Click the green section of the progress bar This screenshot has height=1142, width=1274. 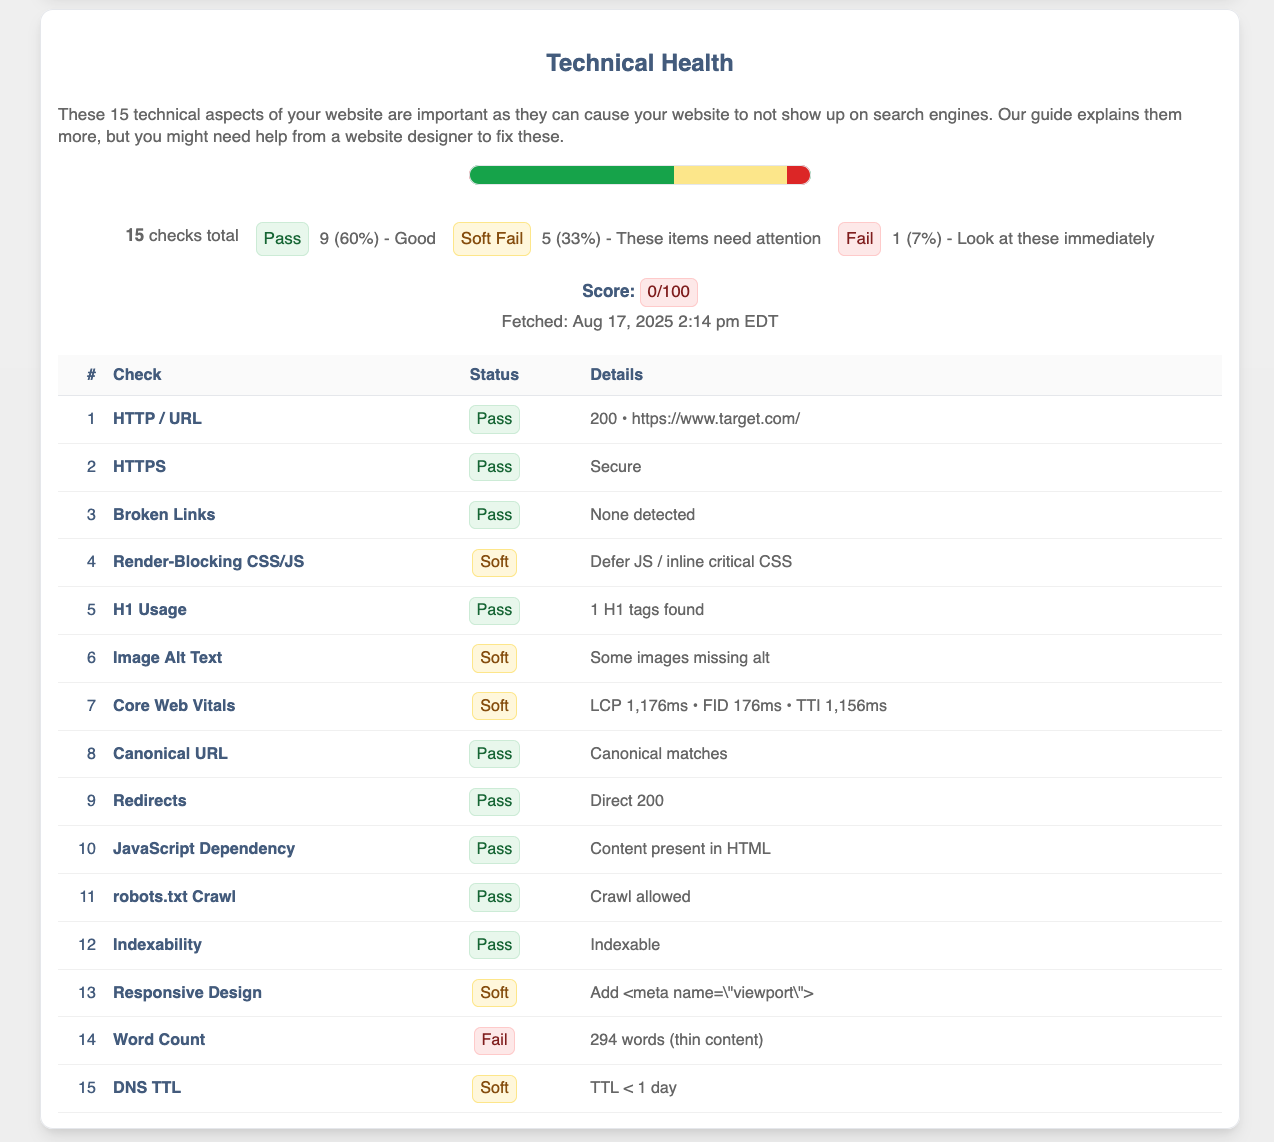(570, 175)
